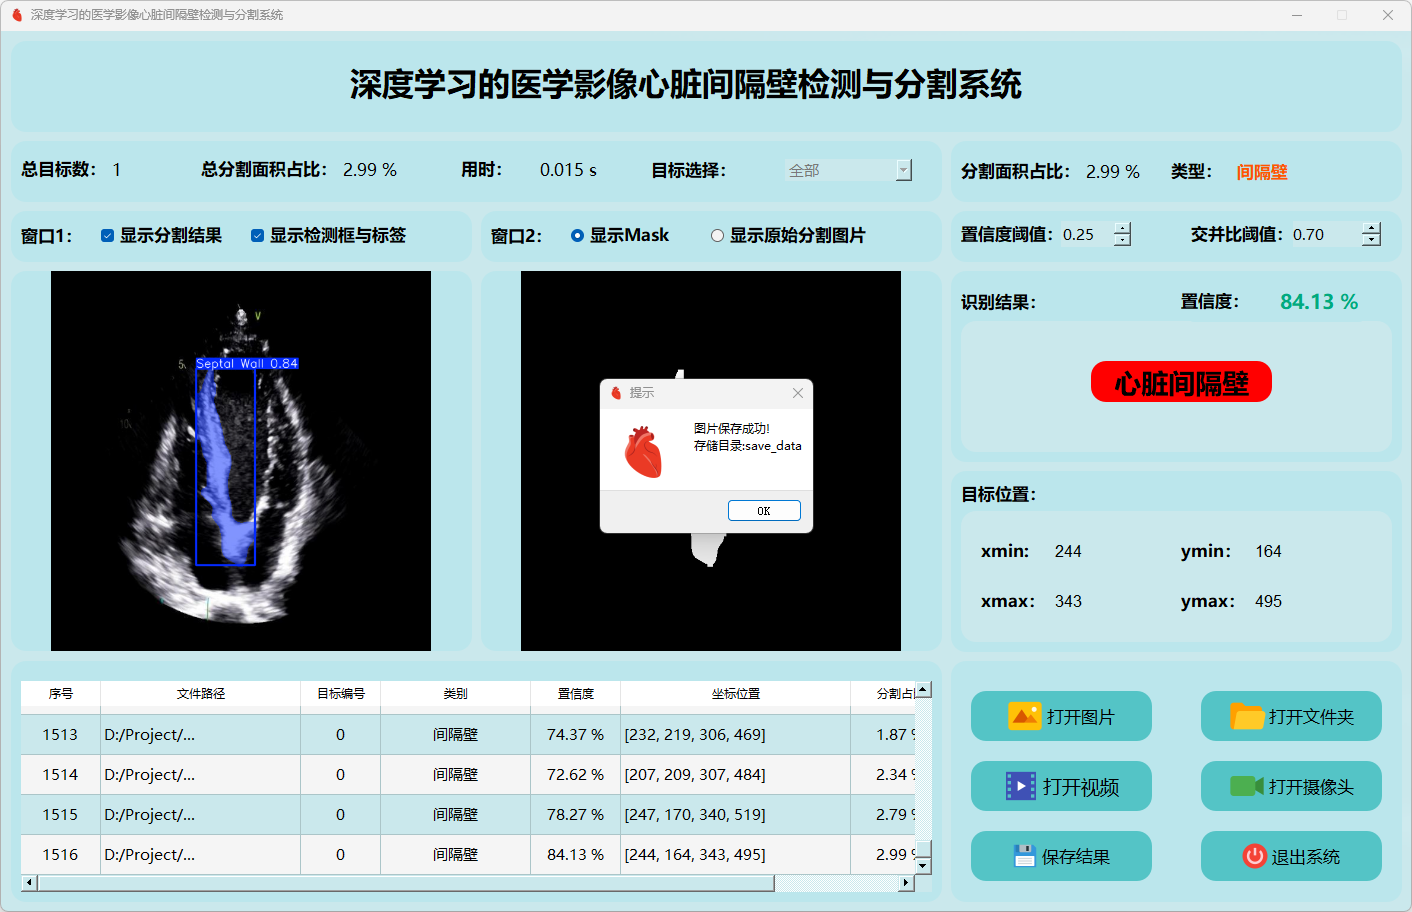
Task: Click the red heart icon in dialog
Action: (643, 451)
